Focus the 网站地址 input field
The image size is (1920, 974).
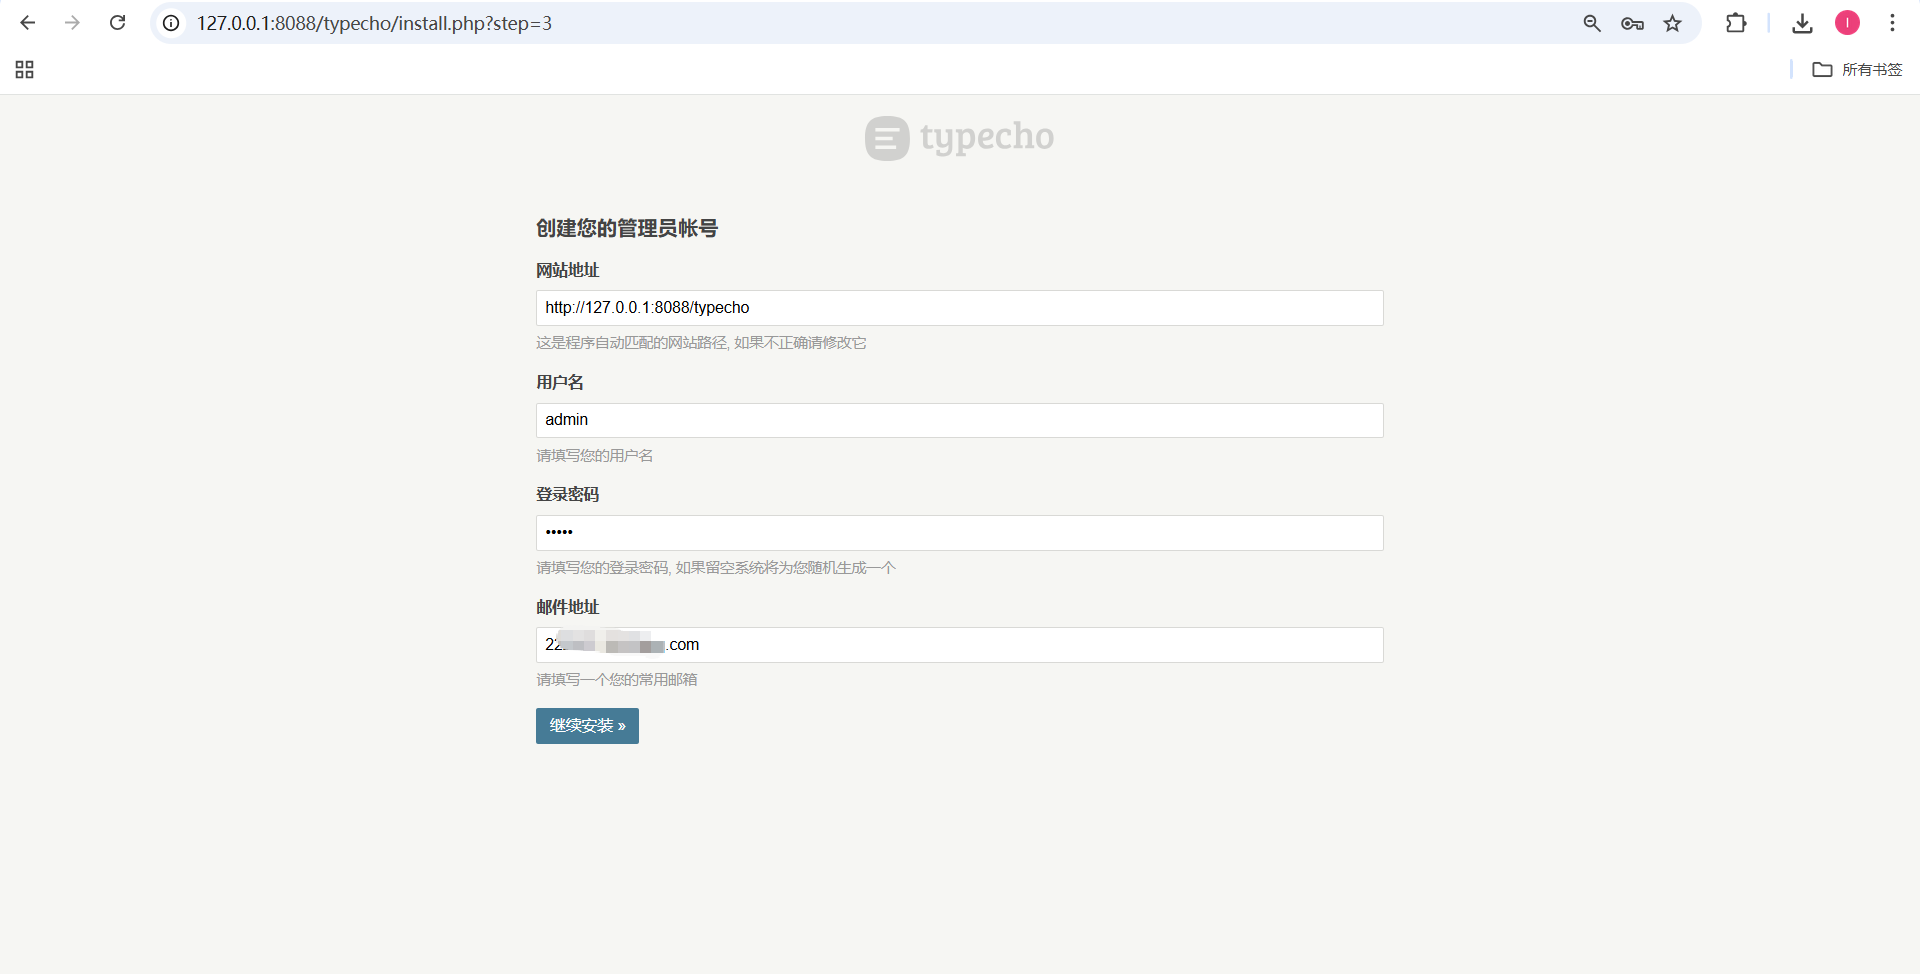tap(959, 308)
